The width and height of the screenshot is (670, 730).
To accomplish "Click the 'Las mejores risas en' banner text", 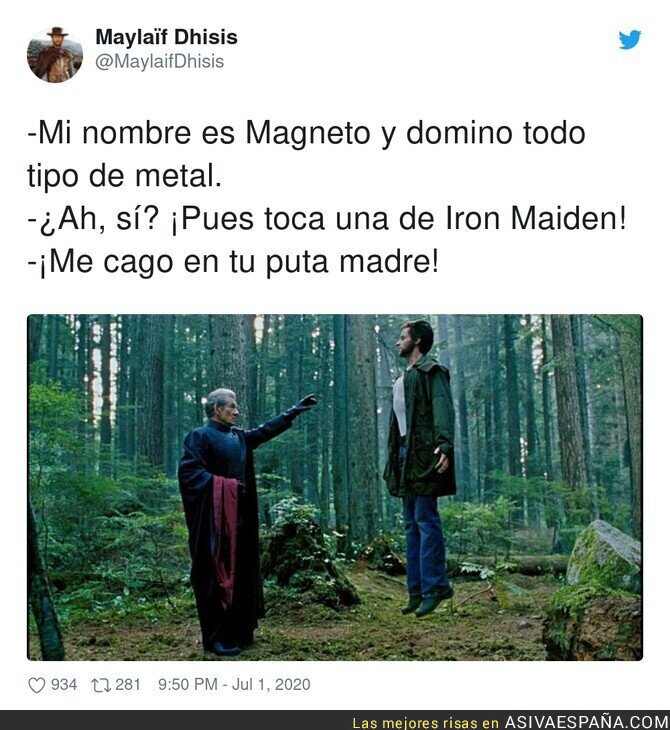I will 426,723.
